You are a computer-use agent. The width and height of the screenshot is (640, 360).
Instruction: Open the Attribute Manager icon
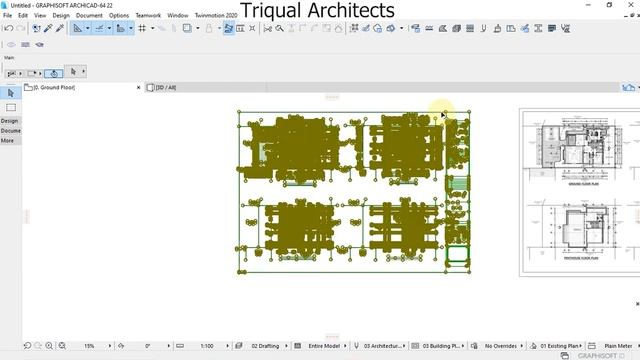(x=552, y=28)
